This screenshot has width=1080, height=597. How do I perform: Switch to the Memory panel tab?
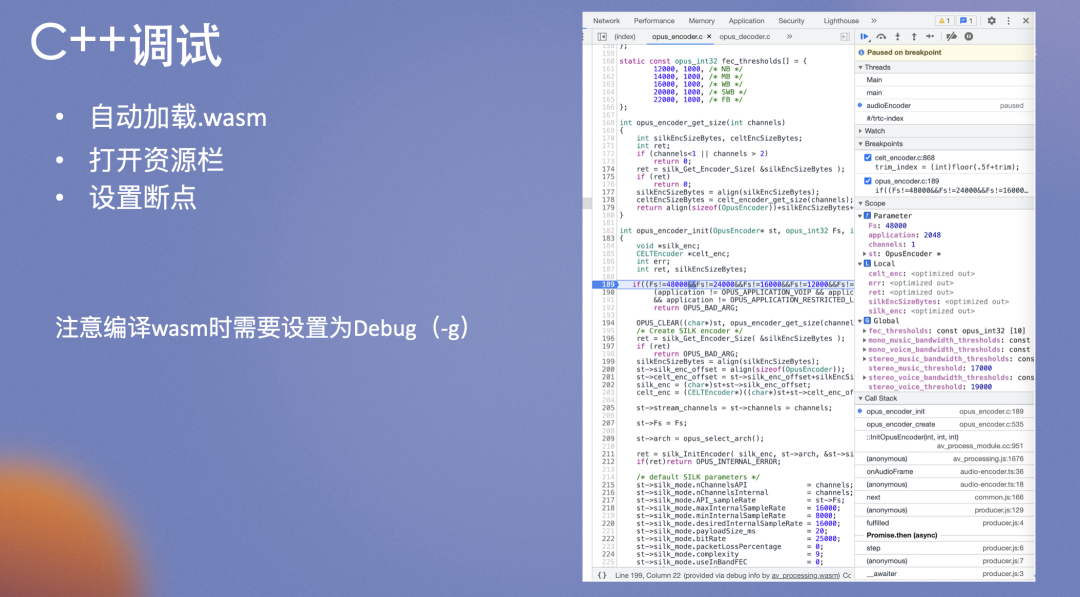point(701,21)
